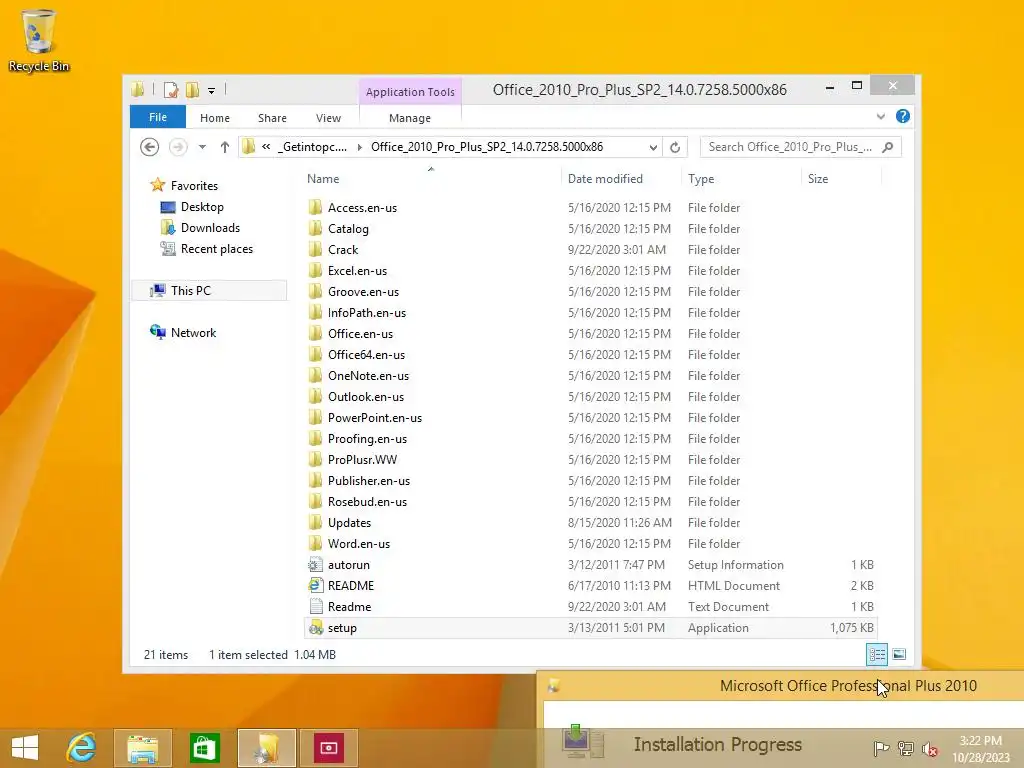Image resolution: width=1024 pixels, height=768 pixels.
Task: Go forward with the Forward arrow
Action: tap(178, 147)
